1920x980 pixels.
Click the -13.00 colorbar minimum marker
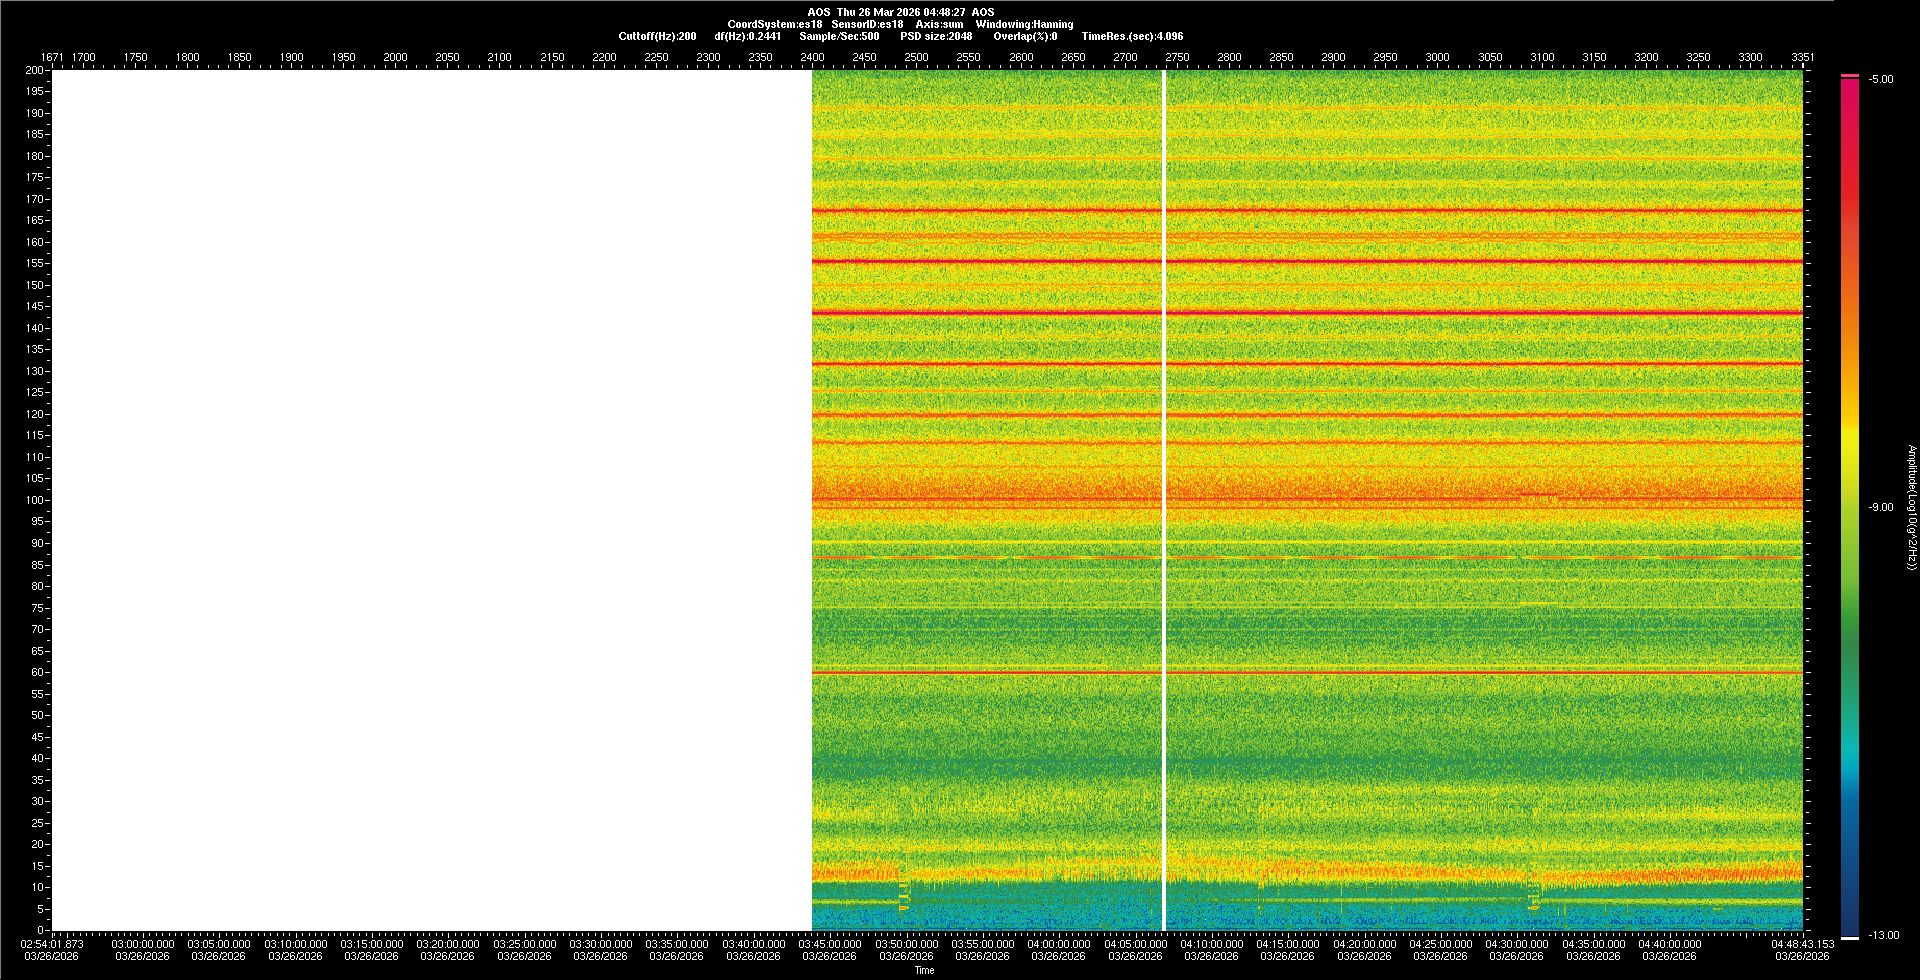click(x=1850, y=937)
